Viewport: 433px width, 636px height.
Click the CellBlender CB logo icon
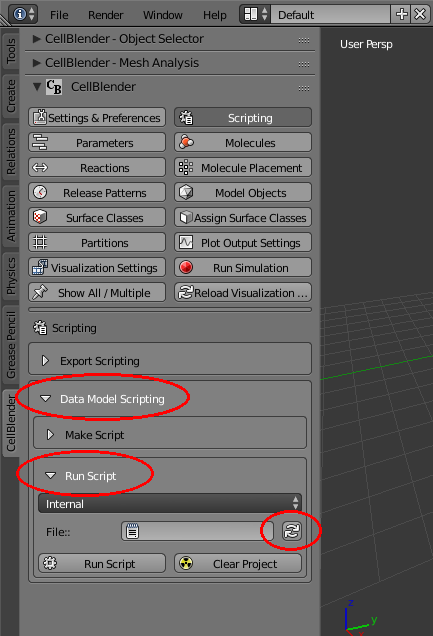point(54,87)
